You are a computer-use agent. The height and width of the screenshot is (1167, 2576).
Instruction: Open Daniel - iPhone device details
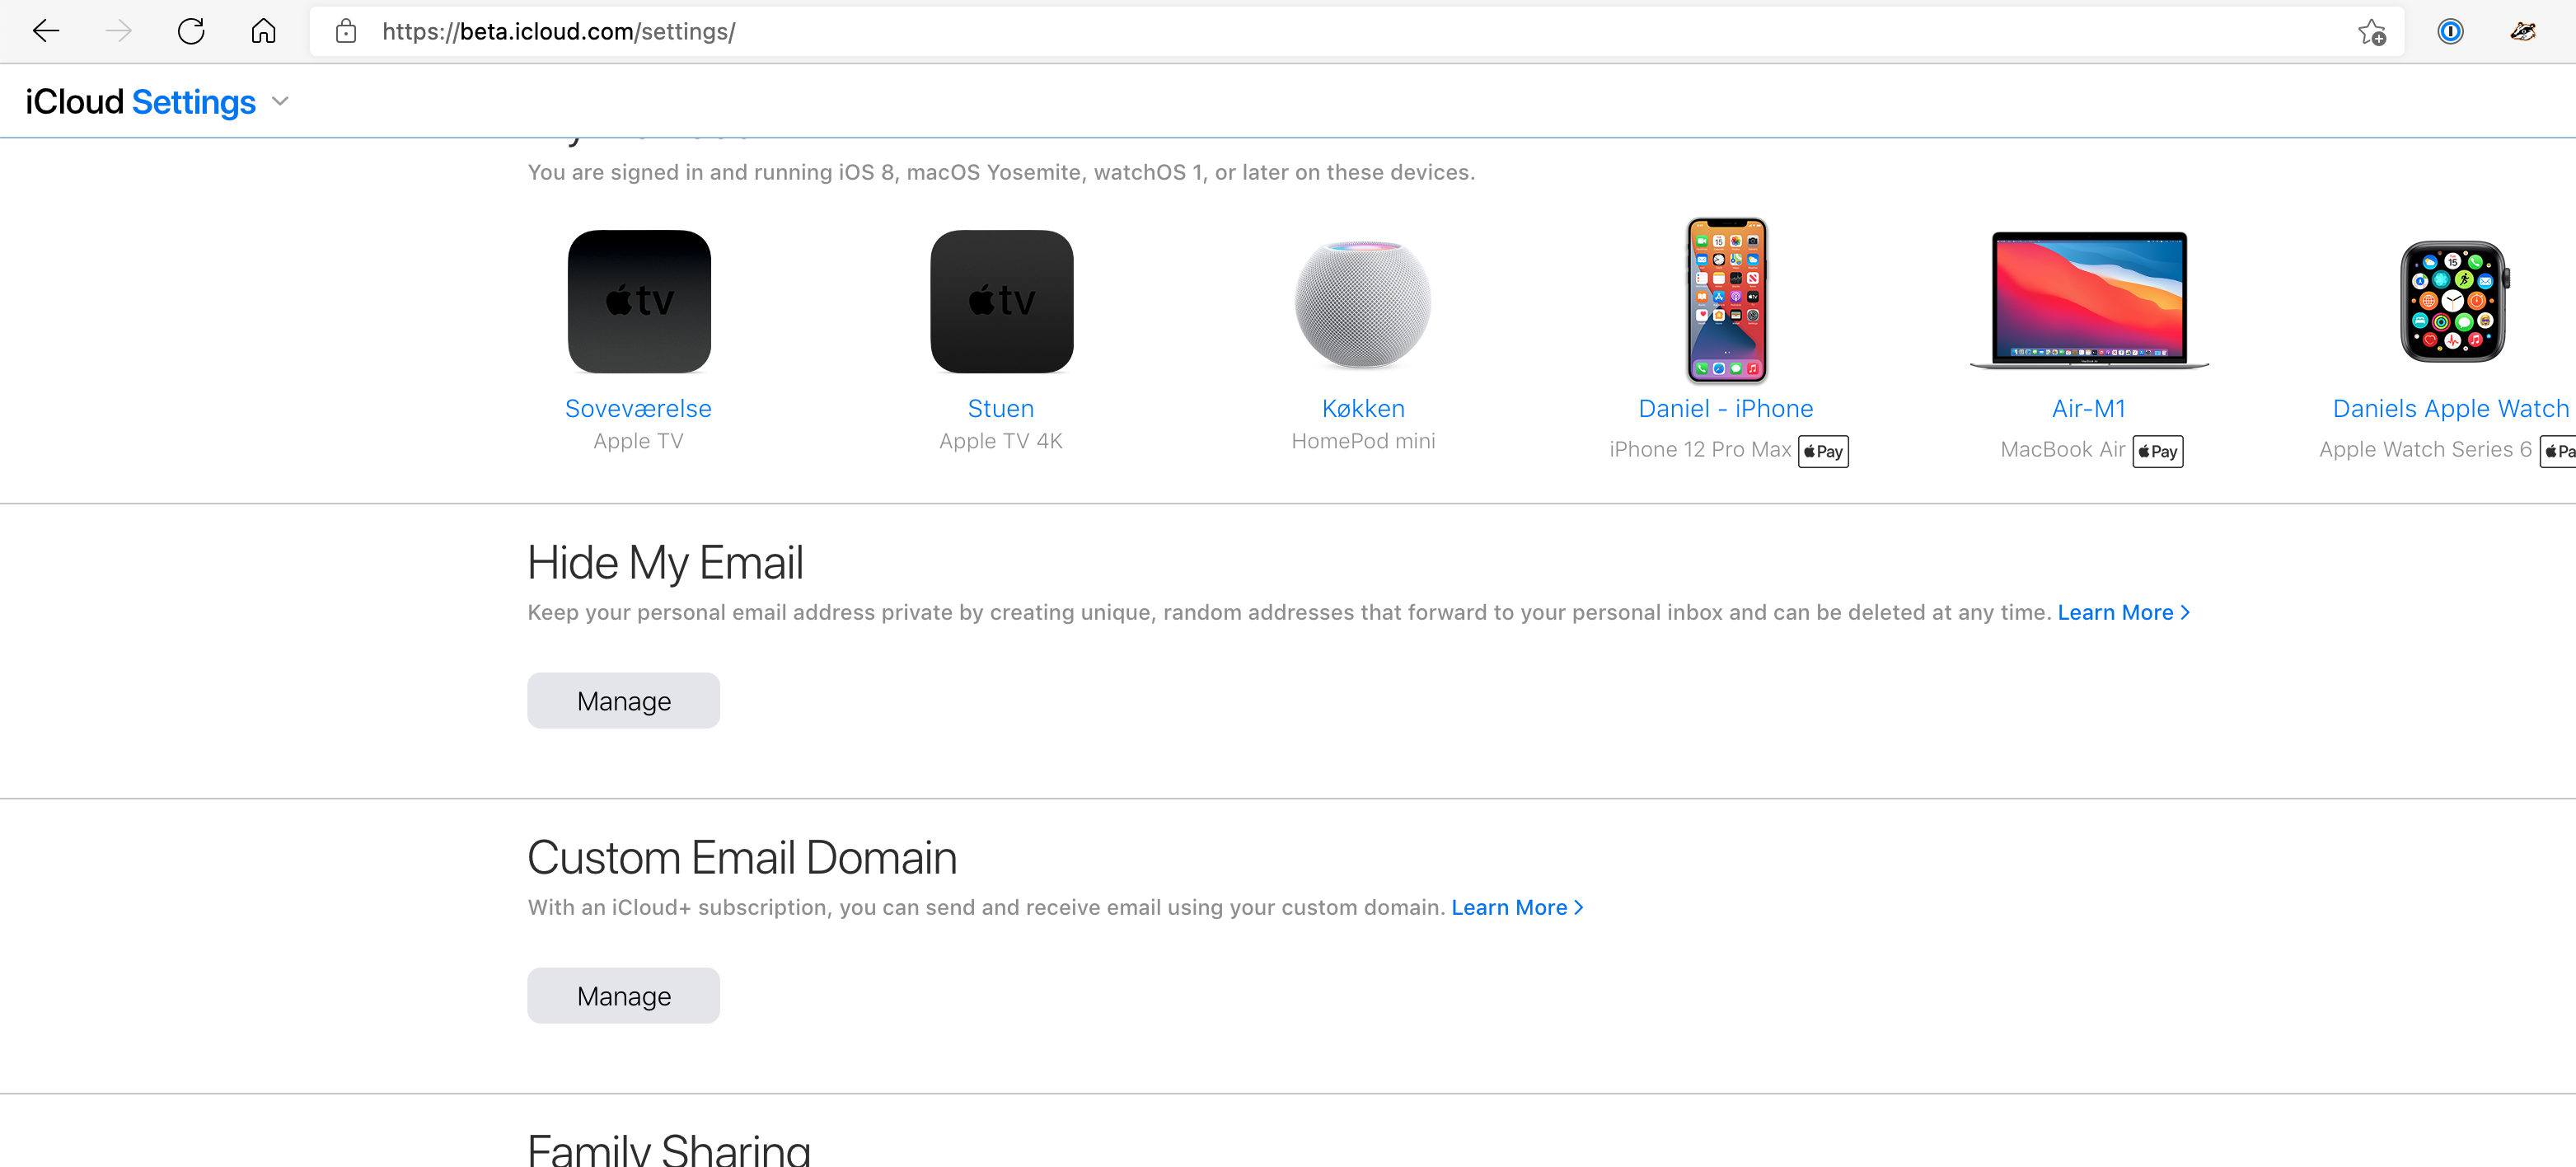pos(1726,342)
